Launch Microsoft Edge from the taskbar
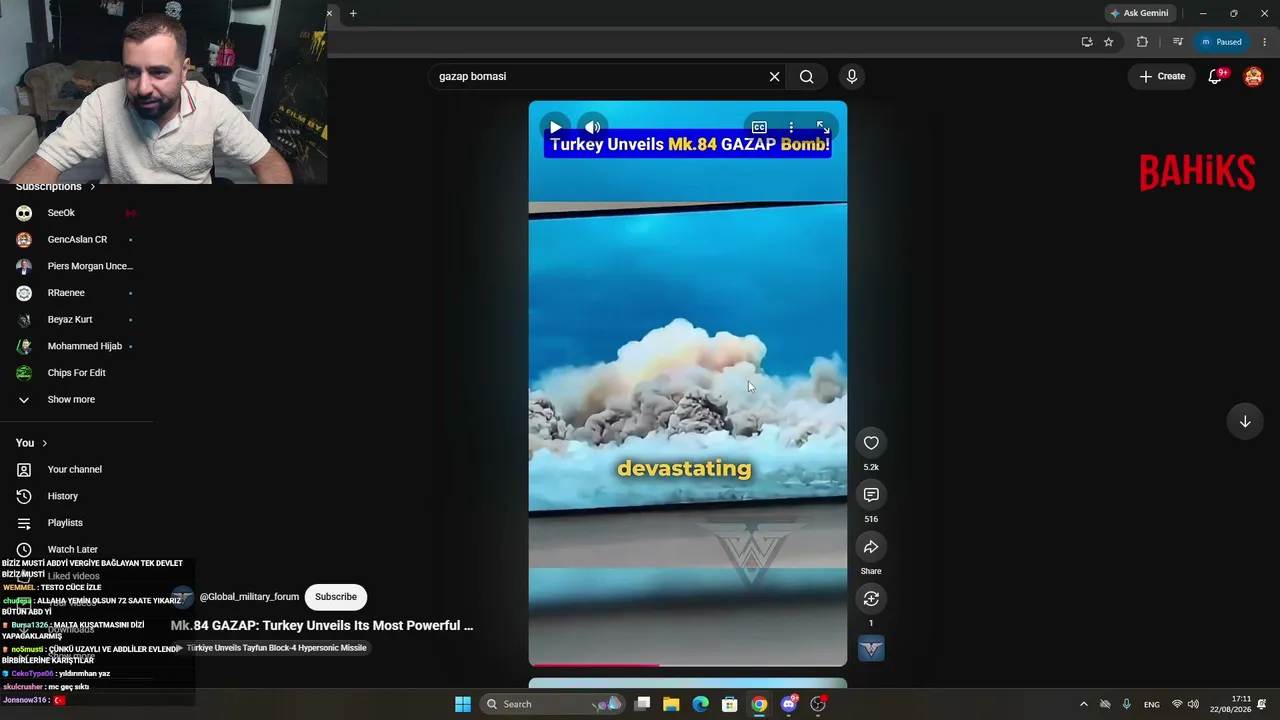The width and height of the screenshot is (1280, 720). (701, 704)
